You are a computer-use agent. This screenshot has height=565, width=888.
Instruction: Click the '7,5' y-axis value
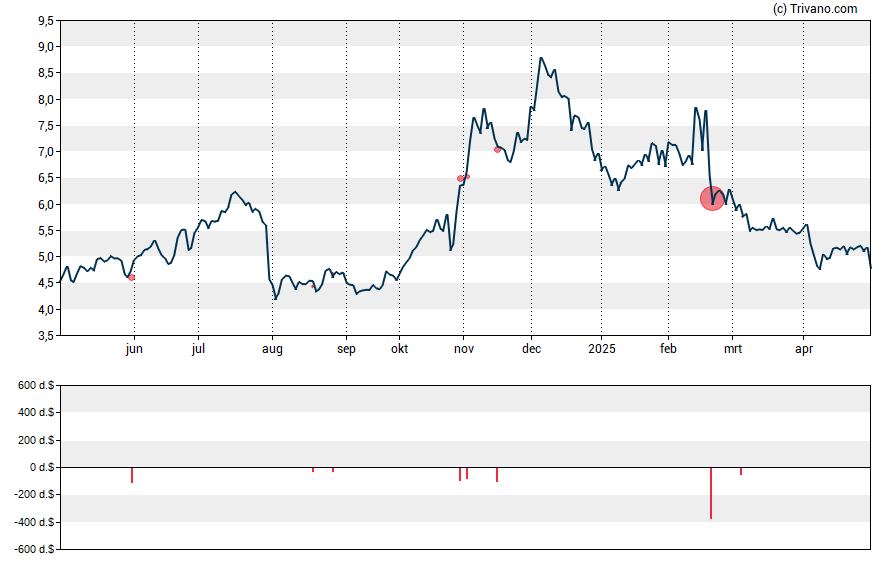(x=46, y=126)
